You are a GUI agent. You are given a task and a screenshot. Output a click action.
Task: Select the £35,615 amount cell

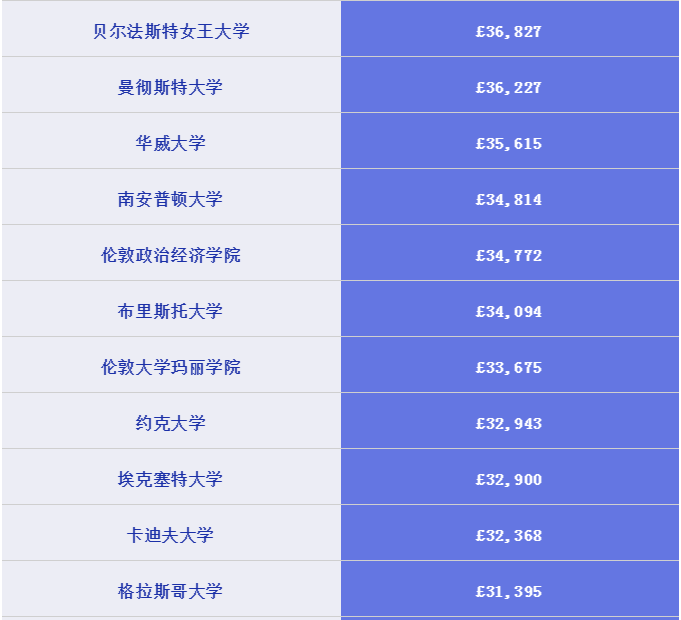(509, 144)
